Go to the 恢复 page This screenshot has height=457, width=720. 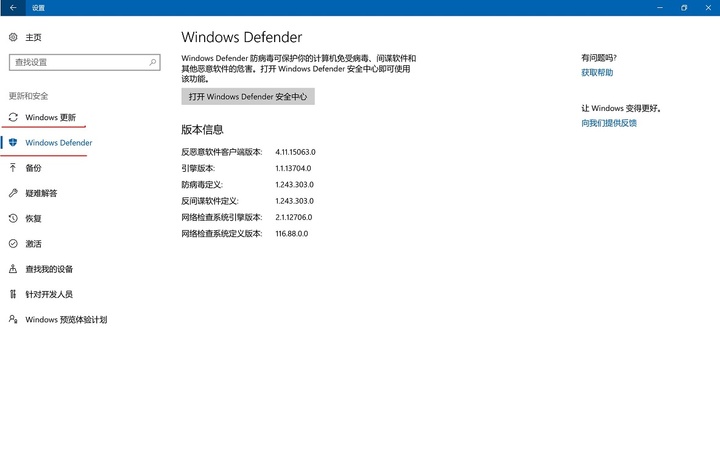pyautogui.click(x=33, y=219)
